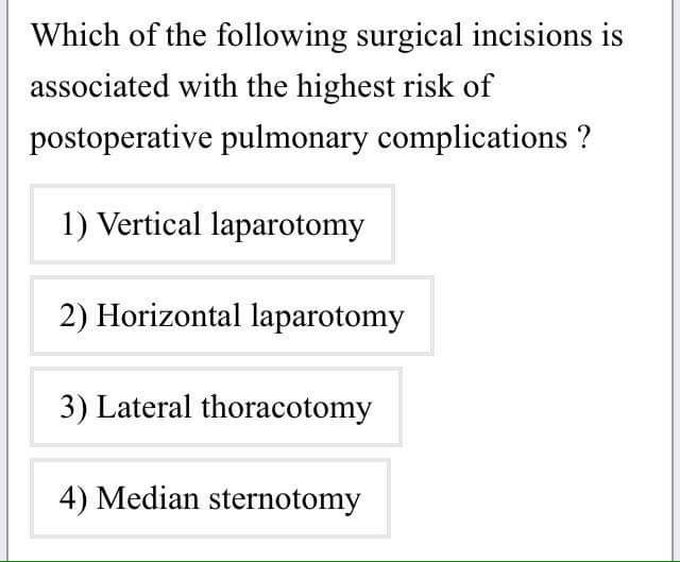The width and height of the screenshot is (680, 562).
Task: Select Median sternotomy as the answer
Action: [210, 498]
